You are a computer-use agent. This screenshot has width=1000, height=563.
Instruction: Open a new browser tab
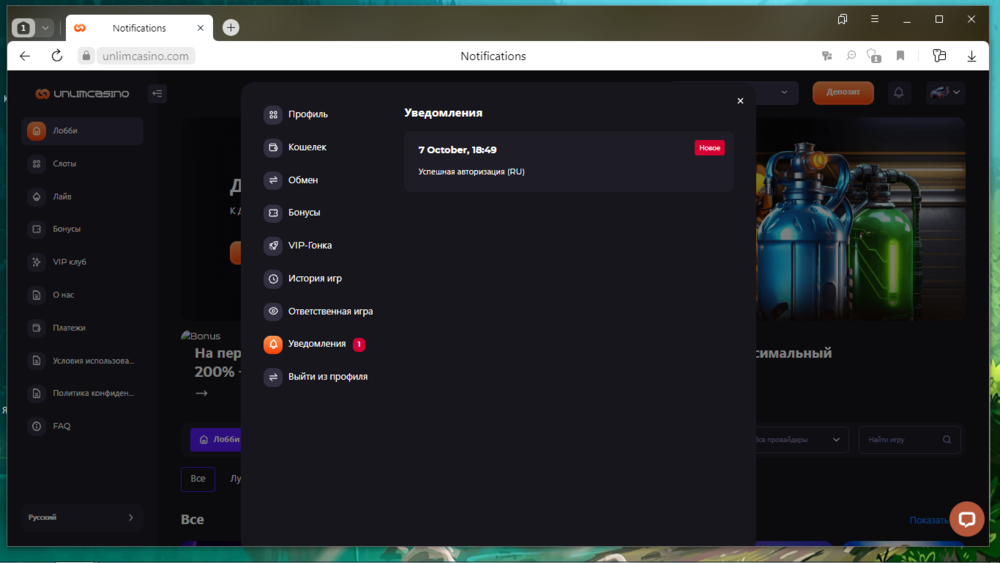click(231, 27)
